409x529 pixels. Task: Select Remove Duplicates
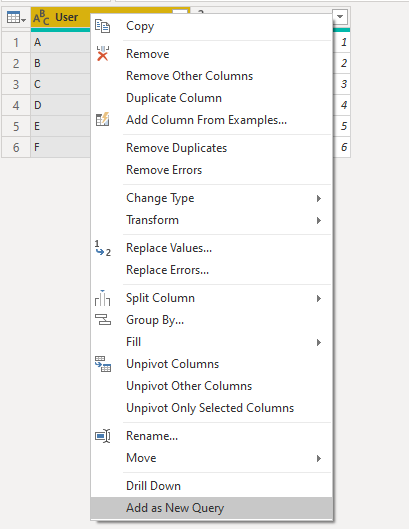(x=211, y=148)
